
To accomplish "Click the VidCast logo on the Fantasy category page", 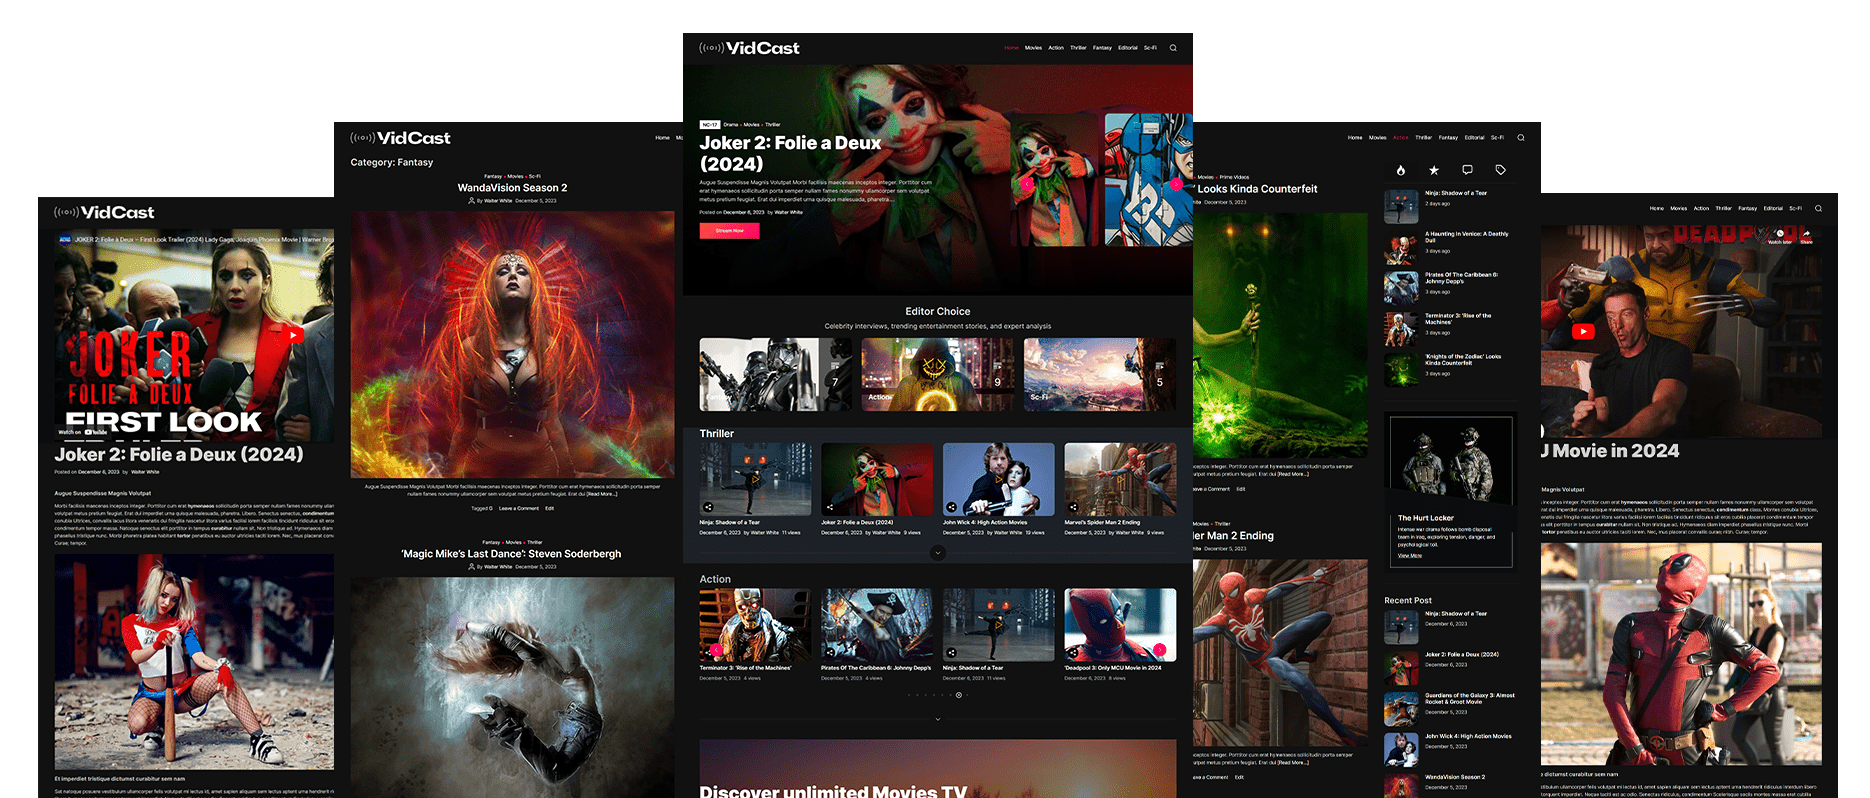I will point(400,138).
